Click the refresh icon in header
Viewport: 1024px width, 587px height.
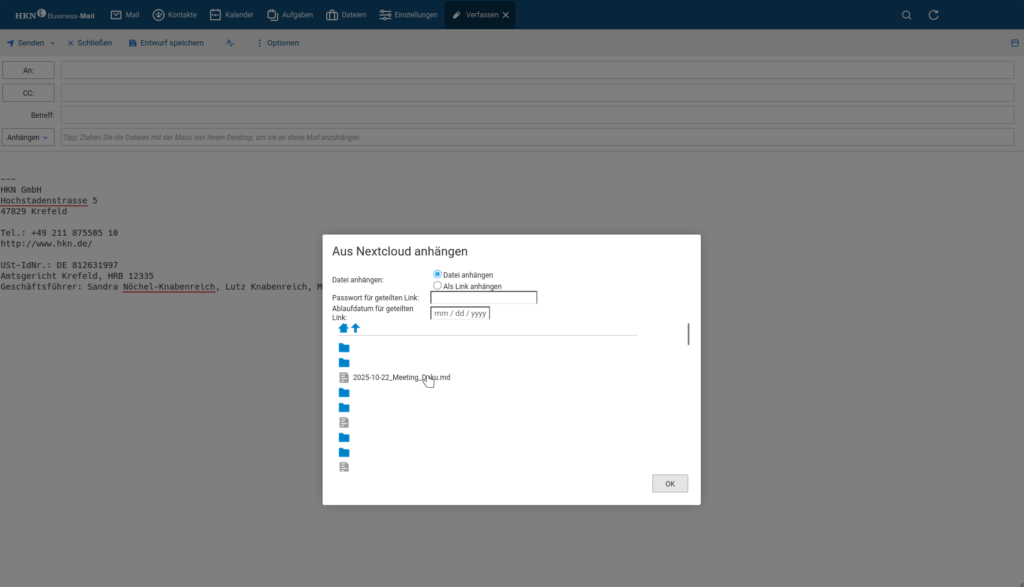click(934, 15)
